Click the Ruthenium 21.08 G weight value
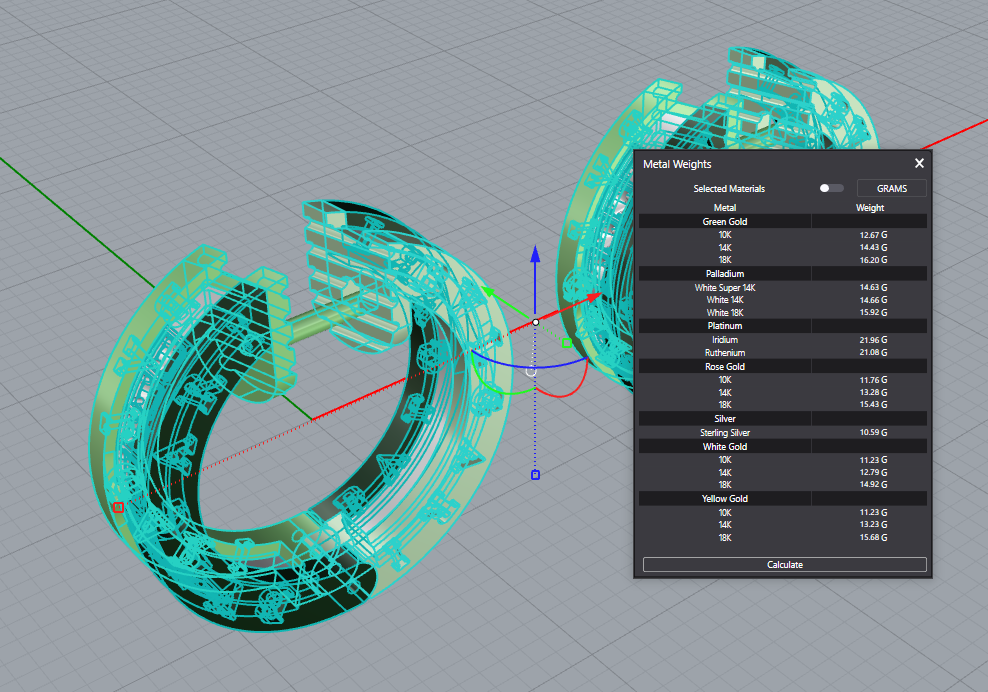 872,353
